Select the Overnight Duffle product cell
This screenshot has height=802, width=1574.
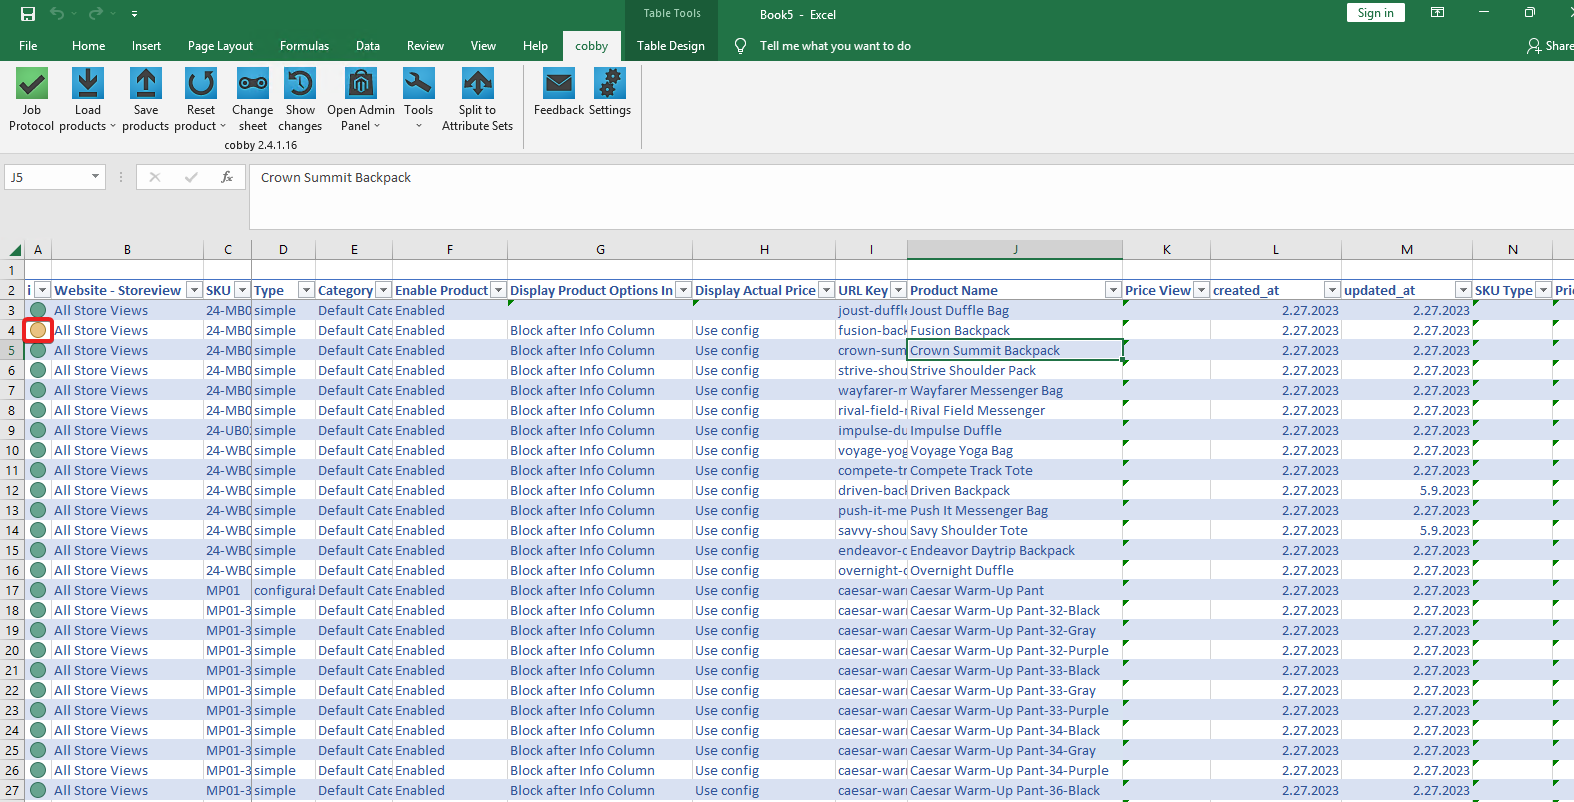pyautogui.click(x=1015, y=570)
